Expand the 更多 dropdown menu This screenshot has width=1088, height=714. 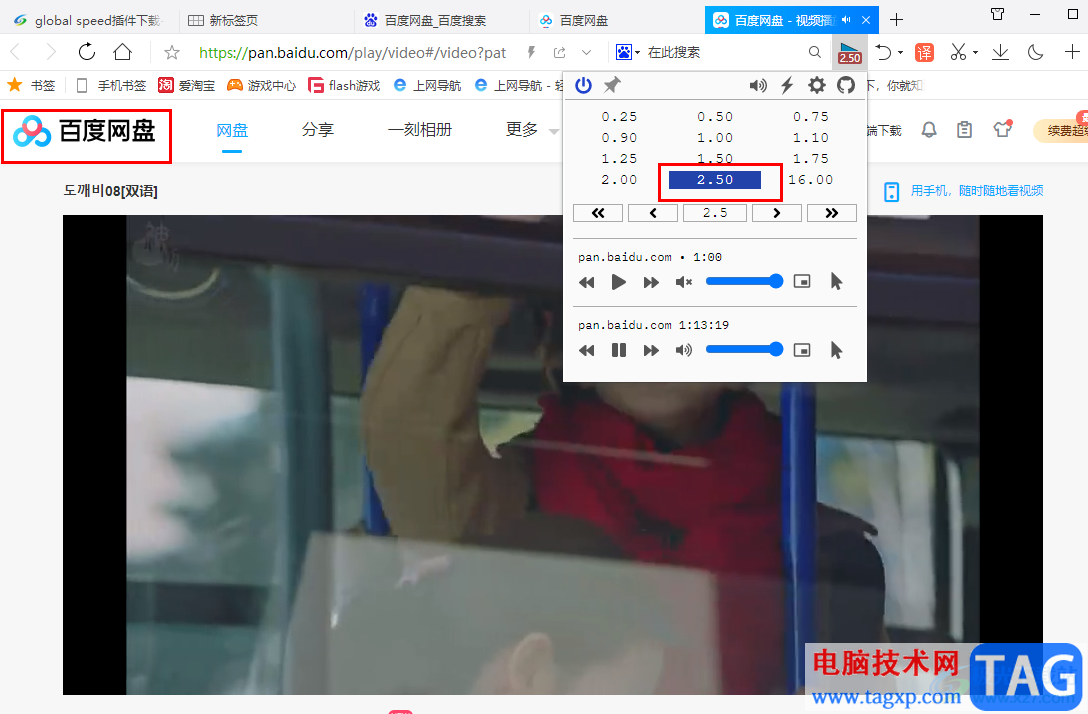532,130
